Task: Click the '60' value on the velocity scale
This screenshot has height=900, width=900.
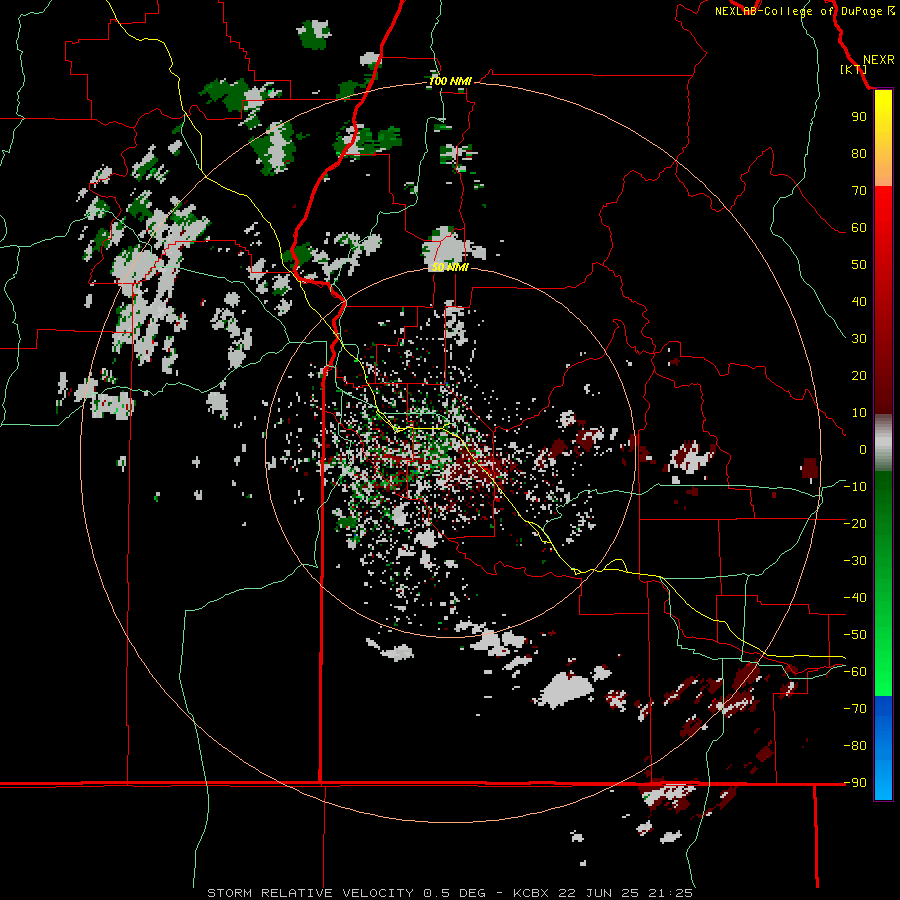Action: coord(859,228)
